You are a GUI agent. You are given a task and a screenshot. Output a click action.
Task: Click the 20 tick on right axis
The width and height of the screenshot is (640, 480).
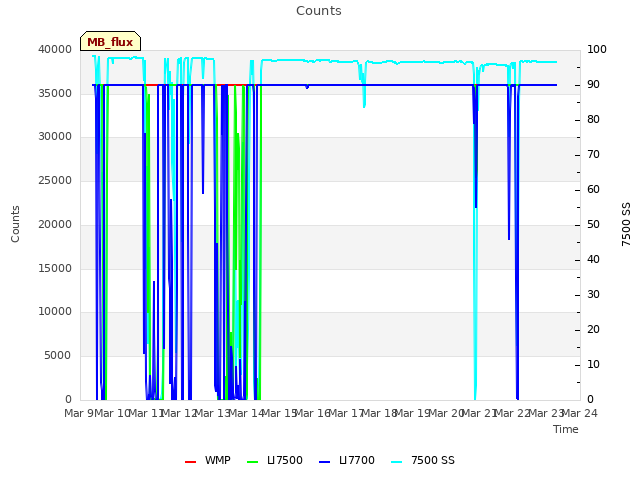click(593, 329)
